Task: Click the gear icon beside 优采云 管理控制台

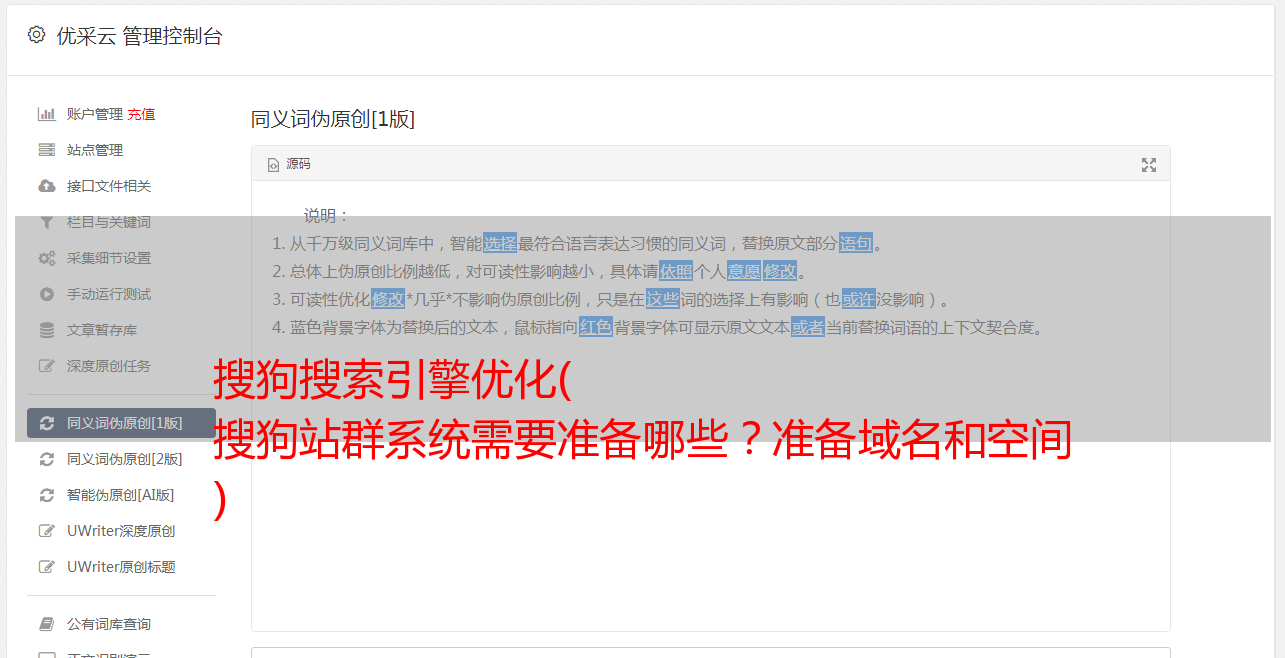Action: tap(37, 35)
